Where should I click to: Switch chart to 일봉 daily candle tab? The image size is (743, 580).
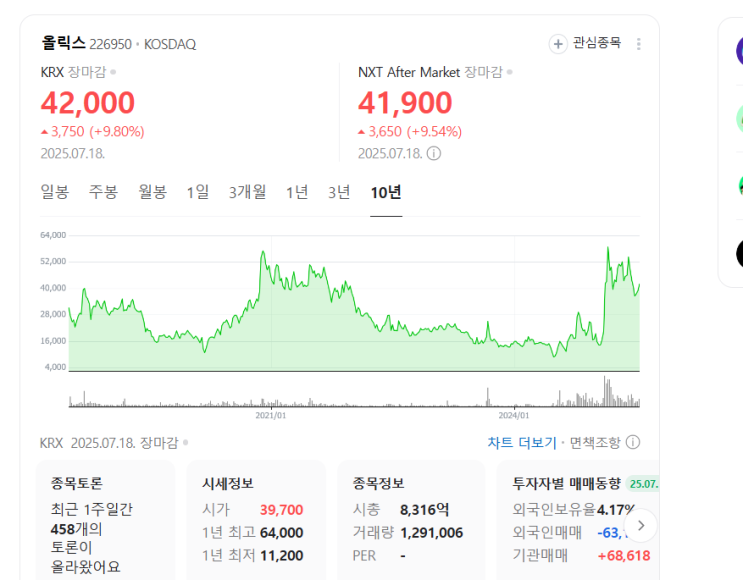pyautogui.click(x=55, y=192)
